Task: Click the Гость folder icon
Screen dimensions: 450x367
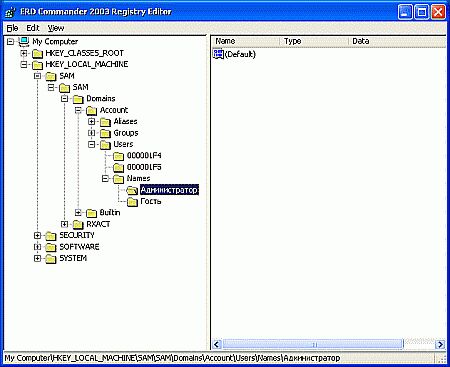Action: coord(132,202)
